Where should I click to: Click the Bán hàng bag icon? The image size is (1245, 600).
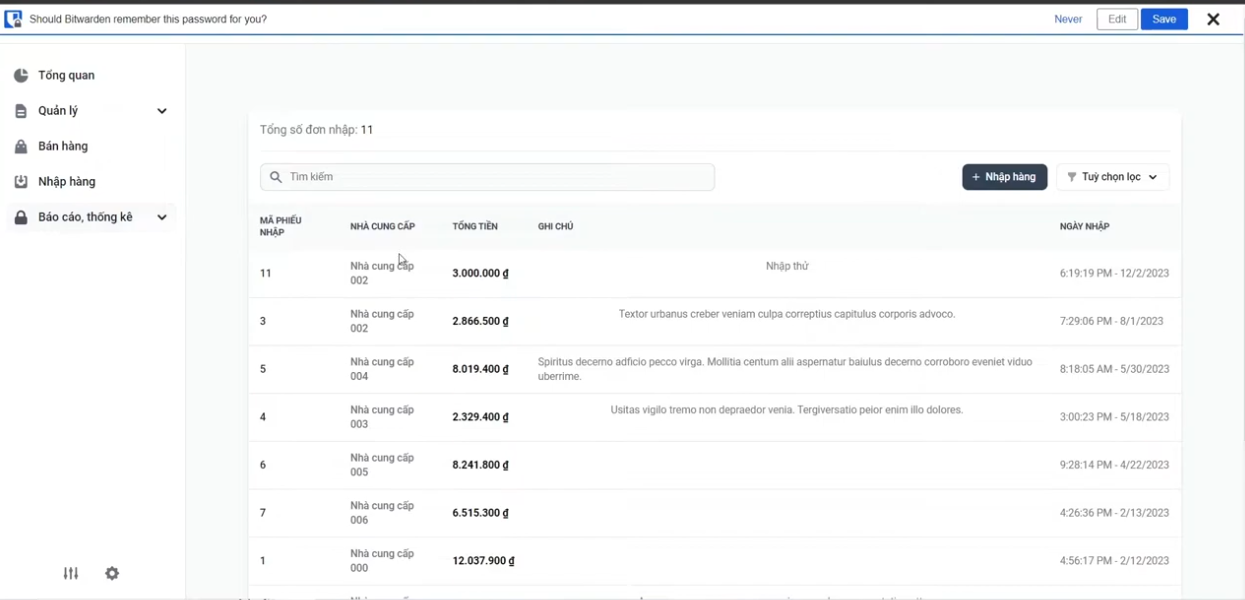pos(21,147)
